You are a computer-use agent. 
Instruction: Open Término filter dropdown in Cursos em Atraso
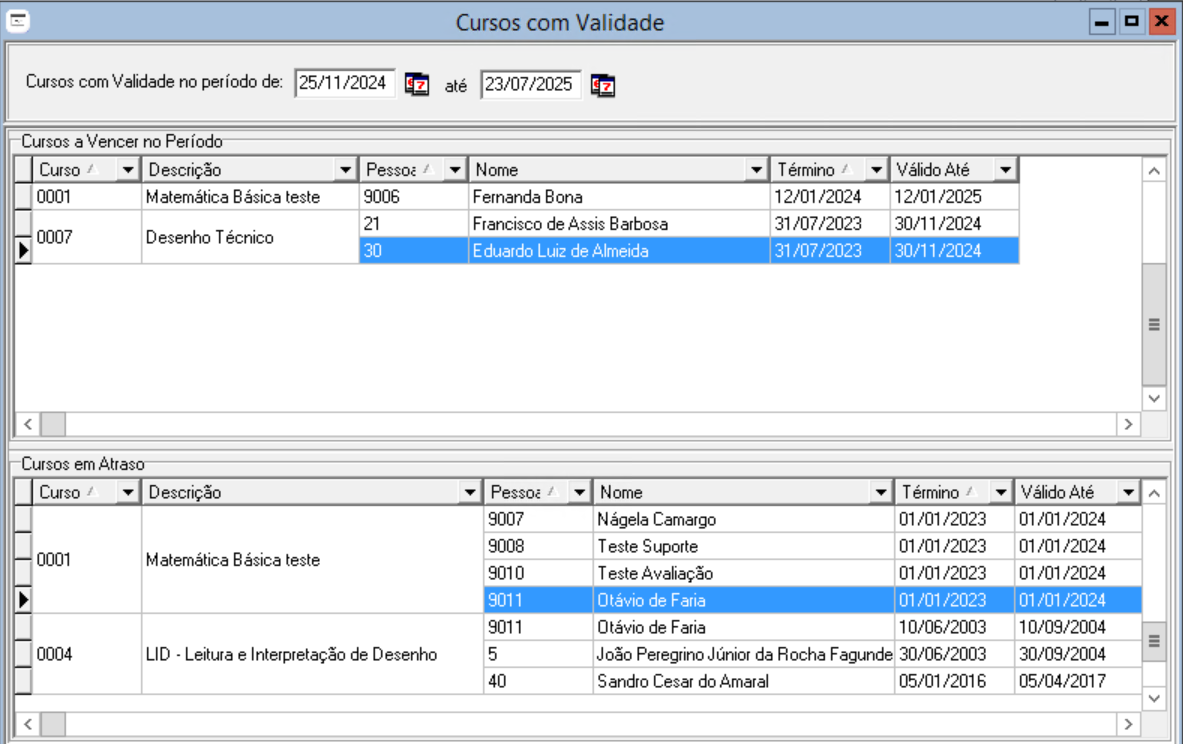1000,493
